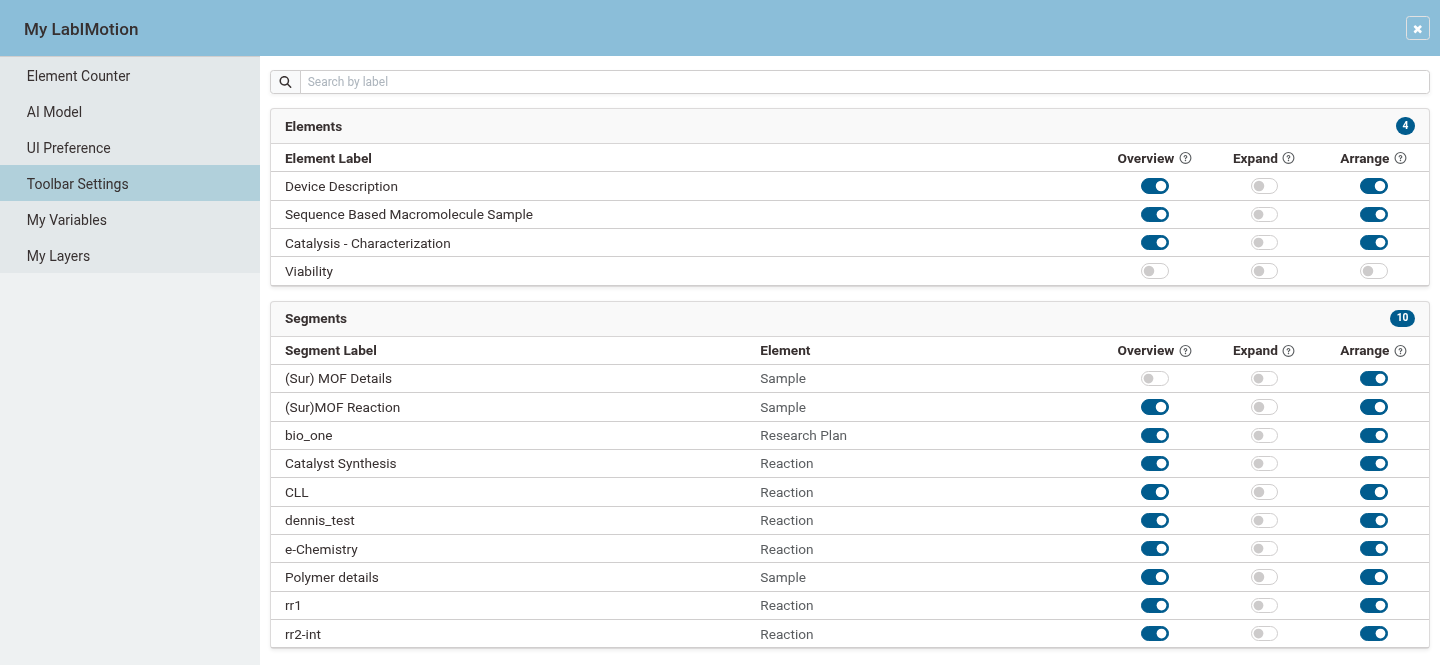Enable Arrange for Viability

[x=1374, y=271]
